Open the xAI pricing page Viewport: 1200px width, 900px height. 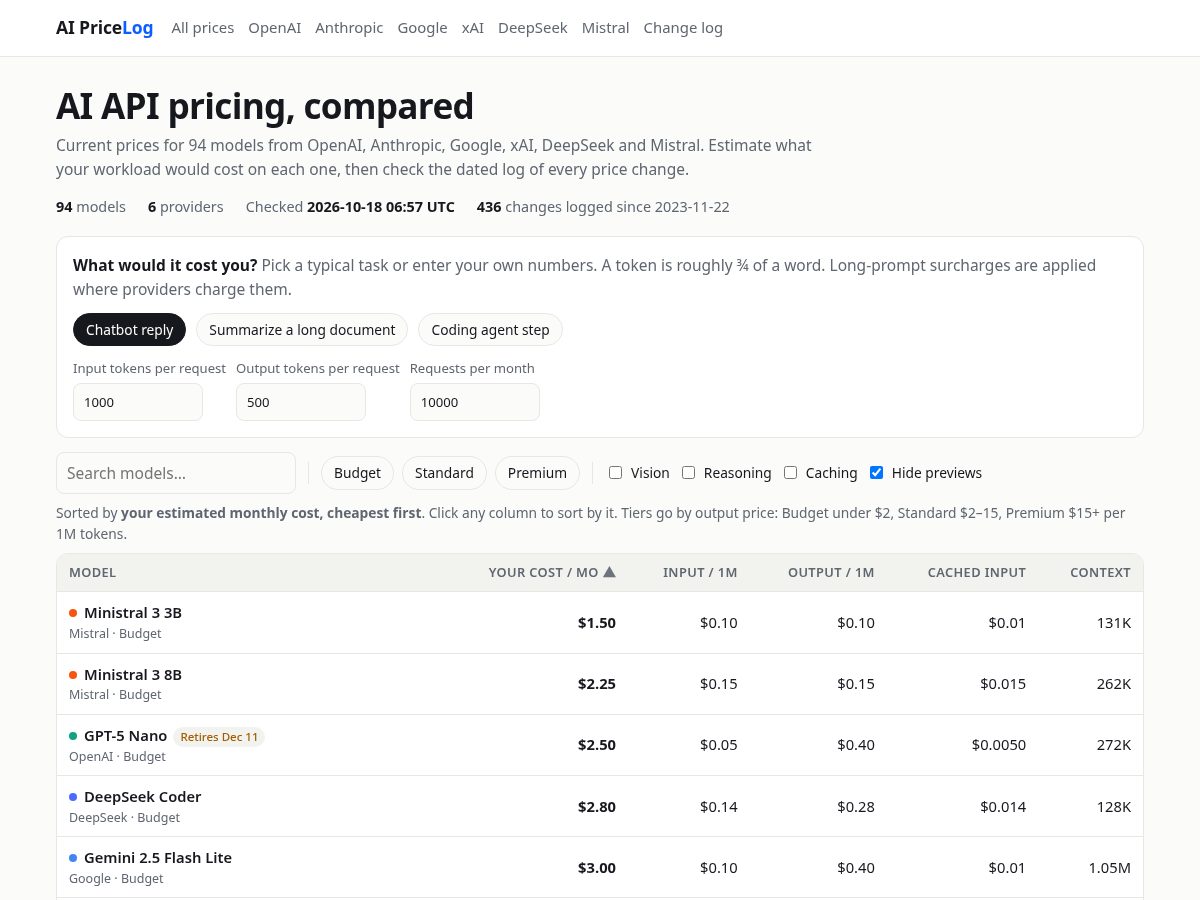coord(473,28)
